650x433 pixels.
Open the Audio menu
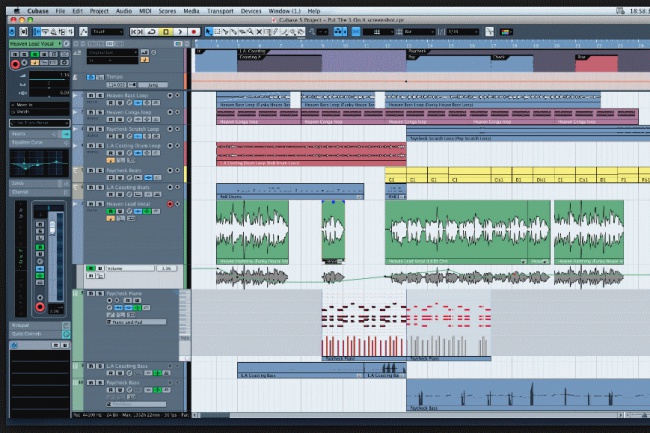click(124, 11)
